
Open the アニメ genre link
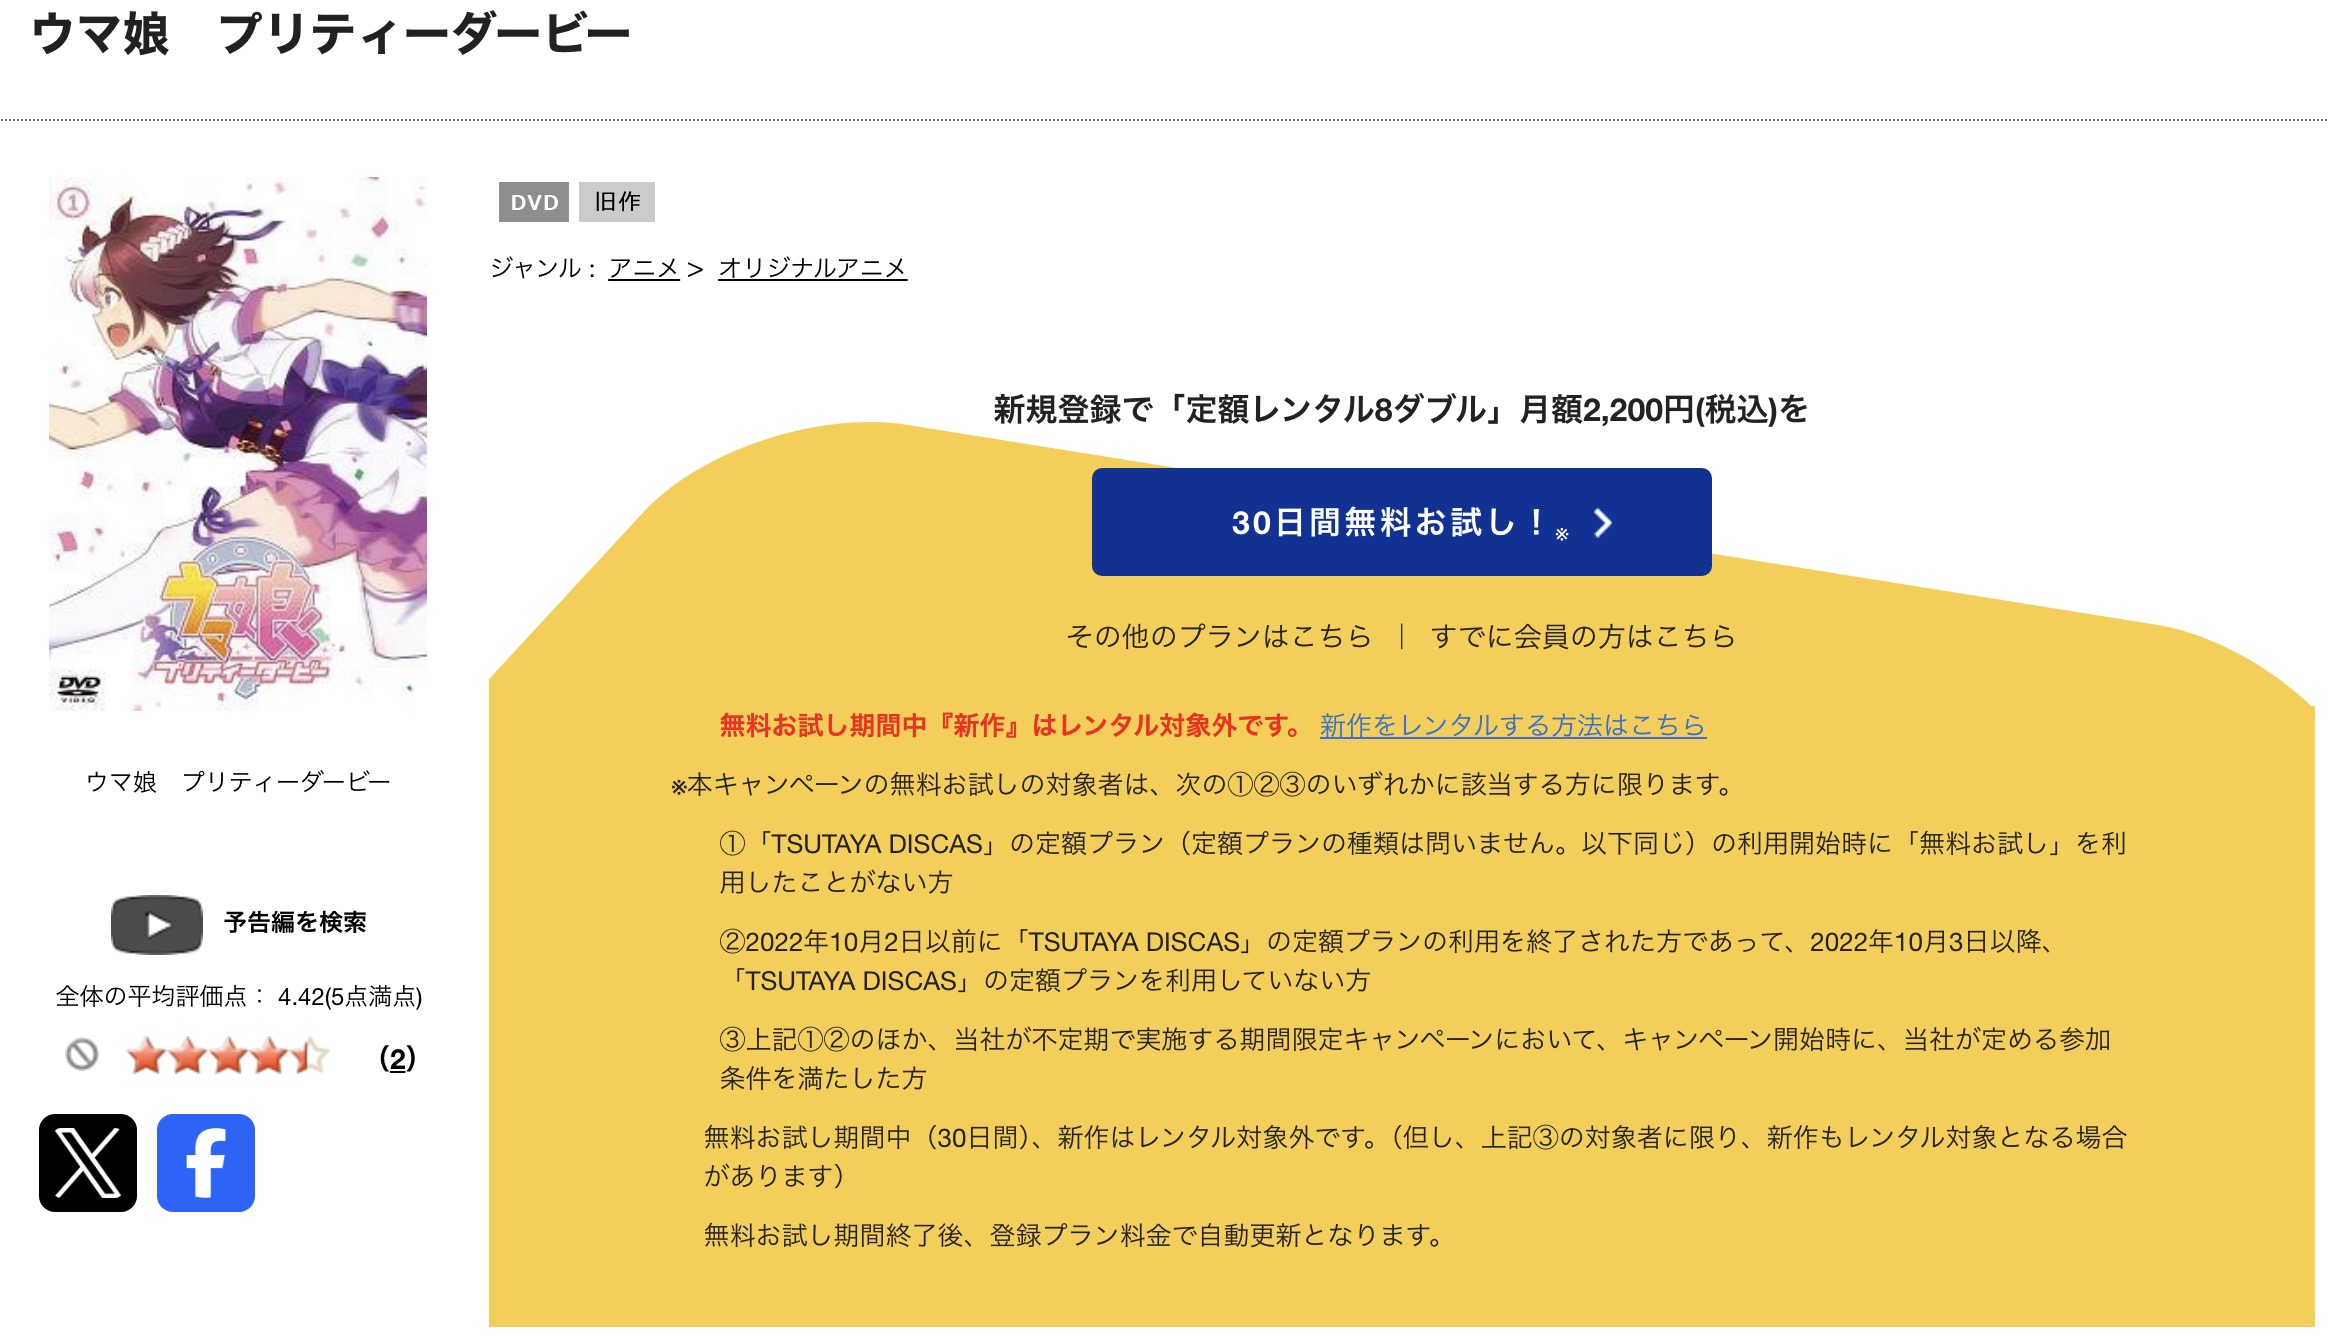coord(643,268)
